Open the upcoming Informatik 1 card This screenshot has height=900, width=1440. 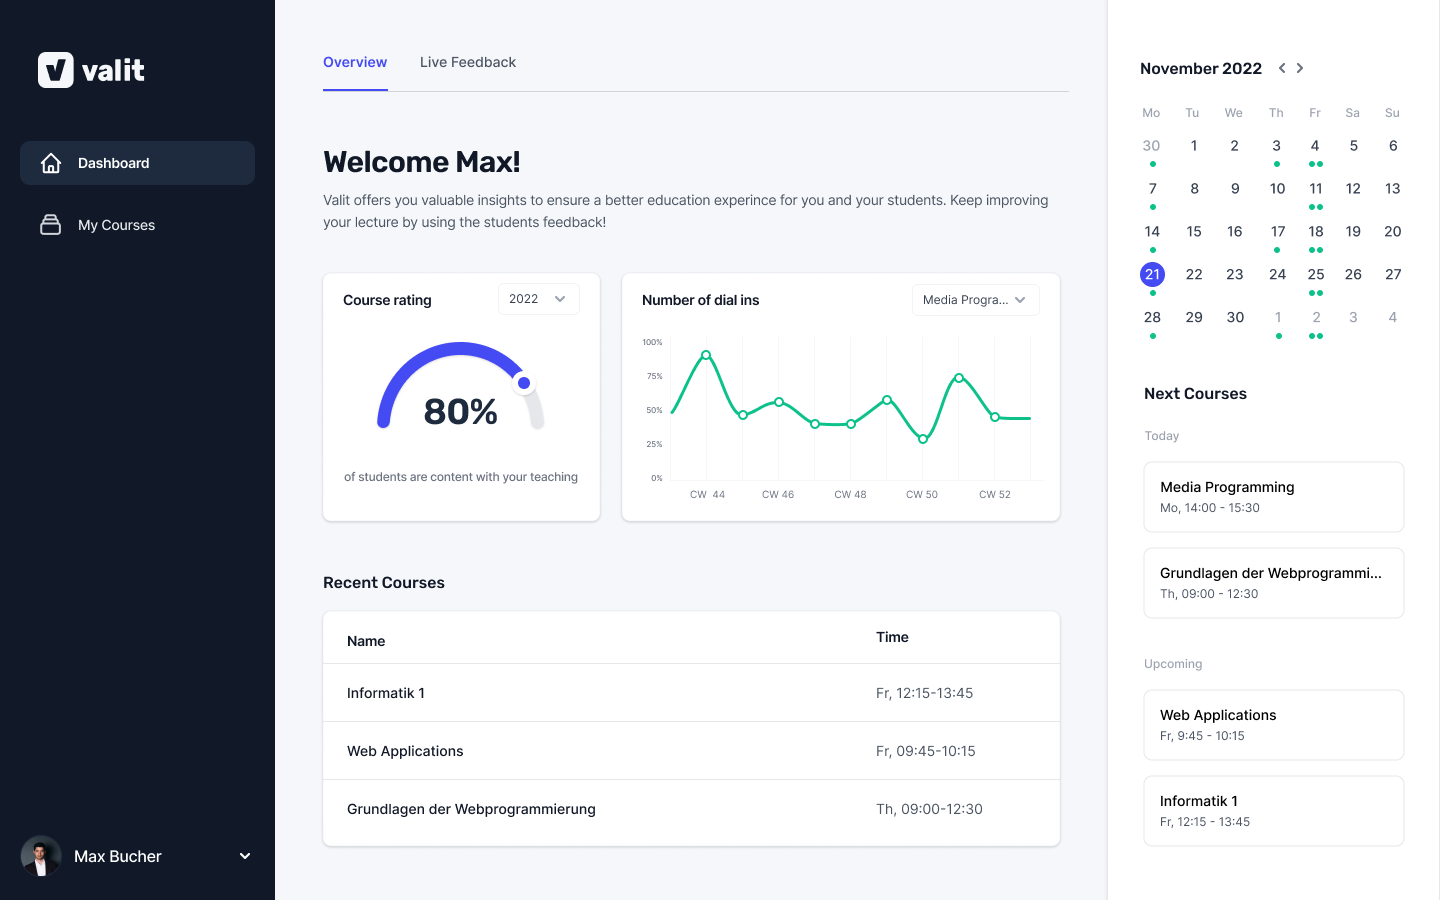(x=1274, y=811)
